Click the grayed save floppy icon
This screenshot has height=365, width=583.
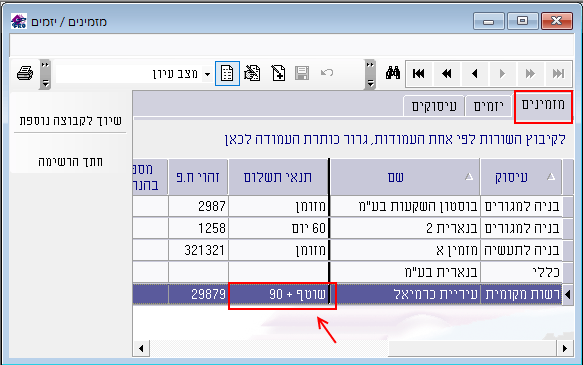click(x=302, y=73)
